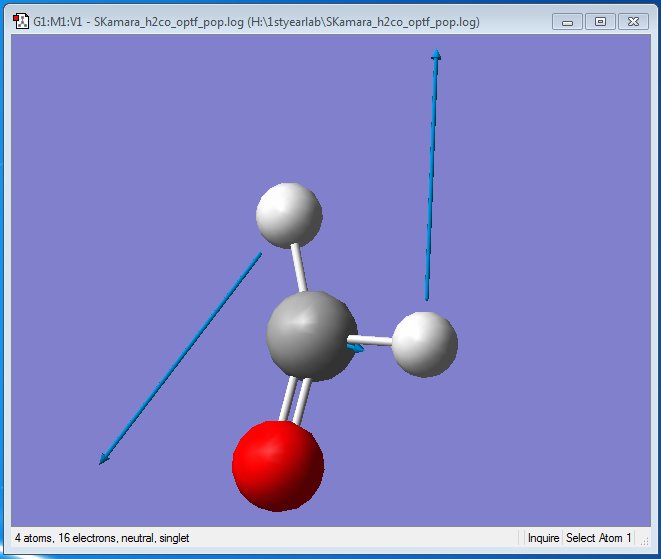
Task: Click the window title 'G1:M1:V1 - SKamara_h2co_optf_pop.log'
Action: (138, 22)
